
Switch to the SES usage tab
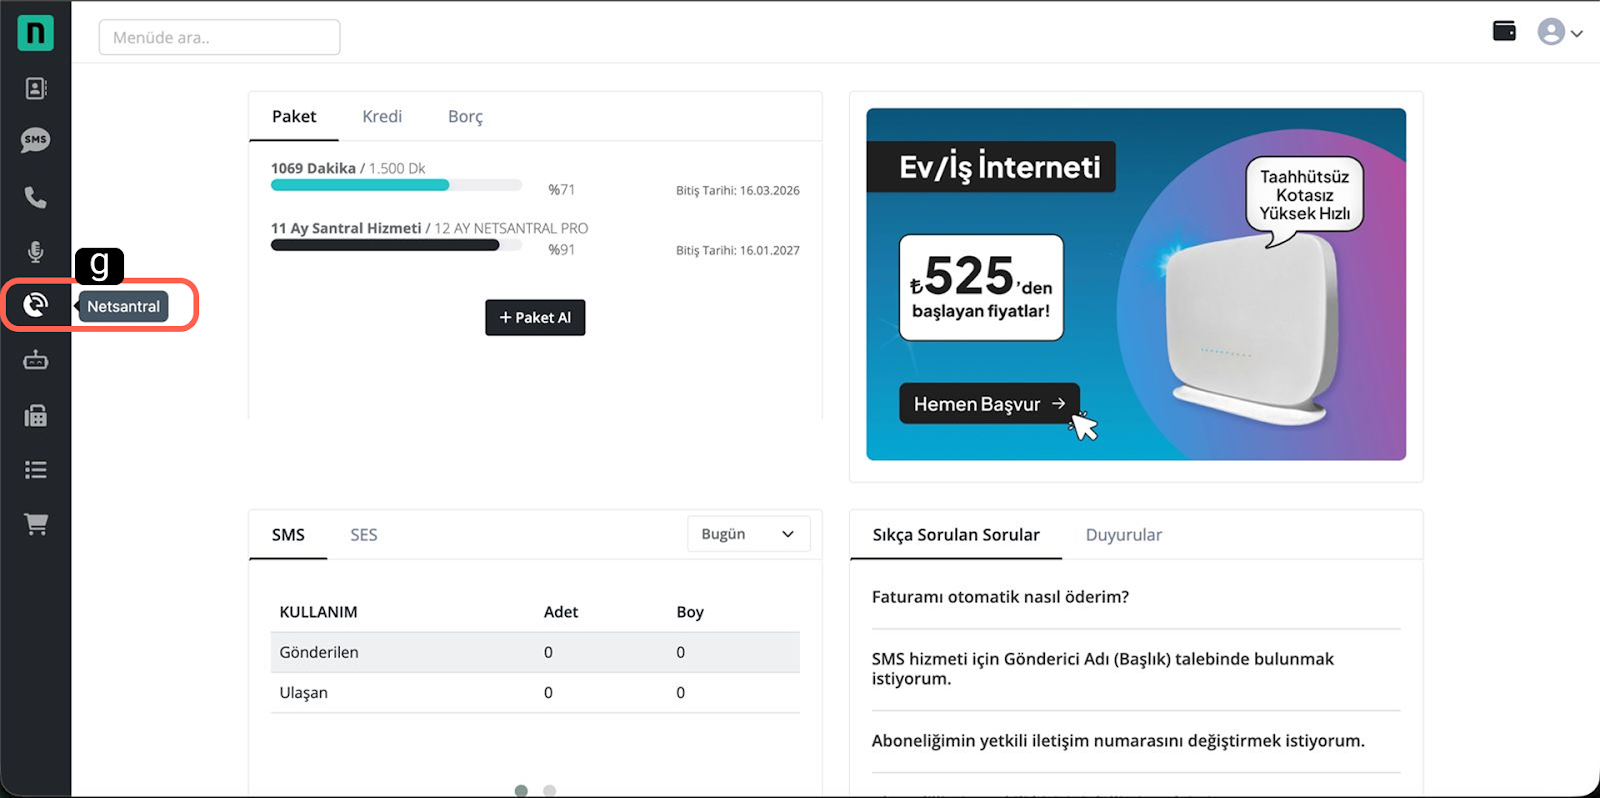tap(364, 535)
